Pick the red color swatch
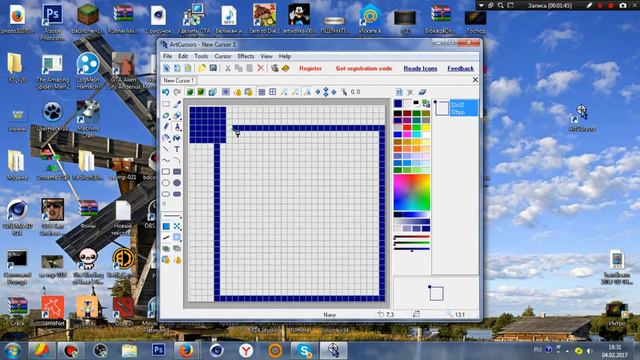The image size is (640, 360). point(407,127)
